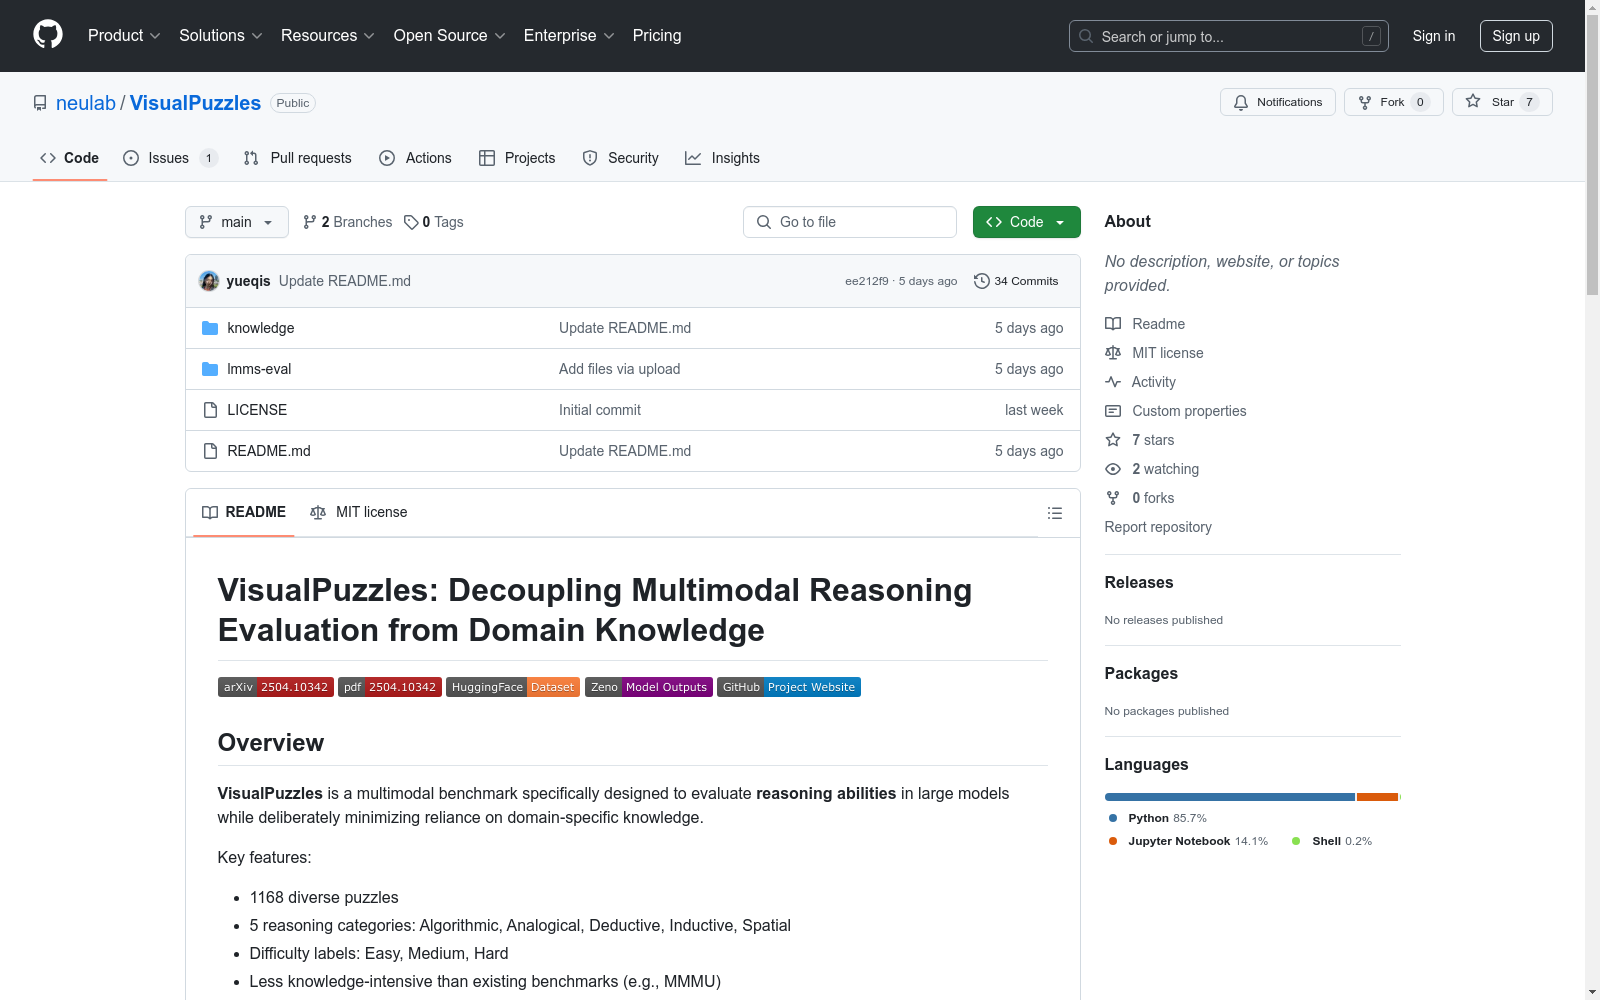Switch to the MIT license tab
The height and width of the screenshot is (1000, 1600).
coord(359,512)
